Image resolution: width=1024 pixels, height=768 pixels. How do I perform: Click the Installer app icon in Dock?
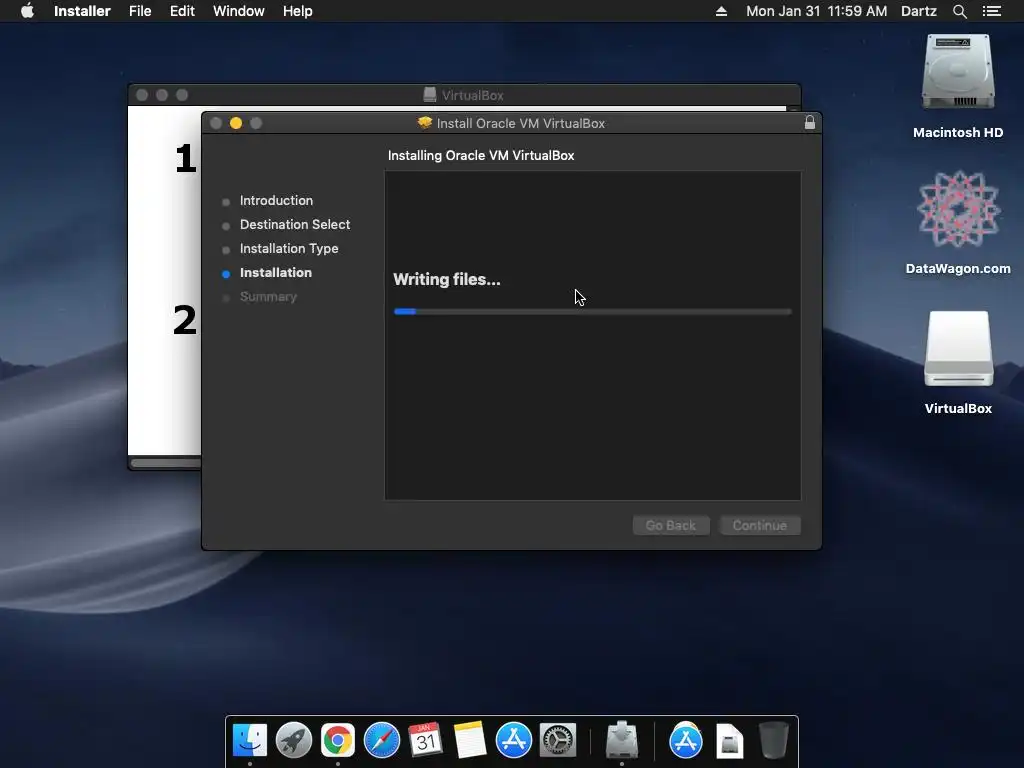coord(622,741)
